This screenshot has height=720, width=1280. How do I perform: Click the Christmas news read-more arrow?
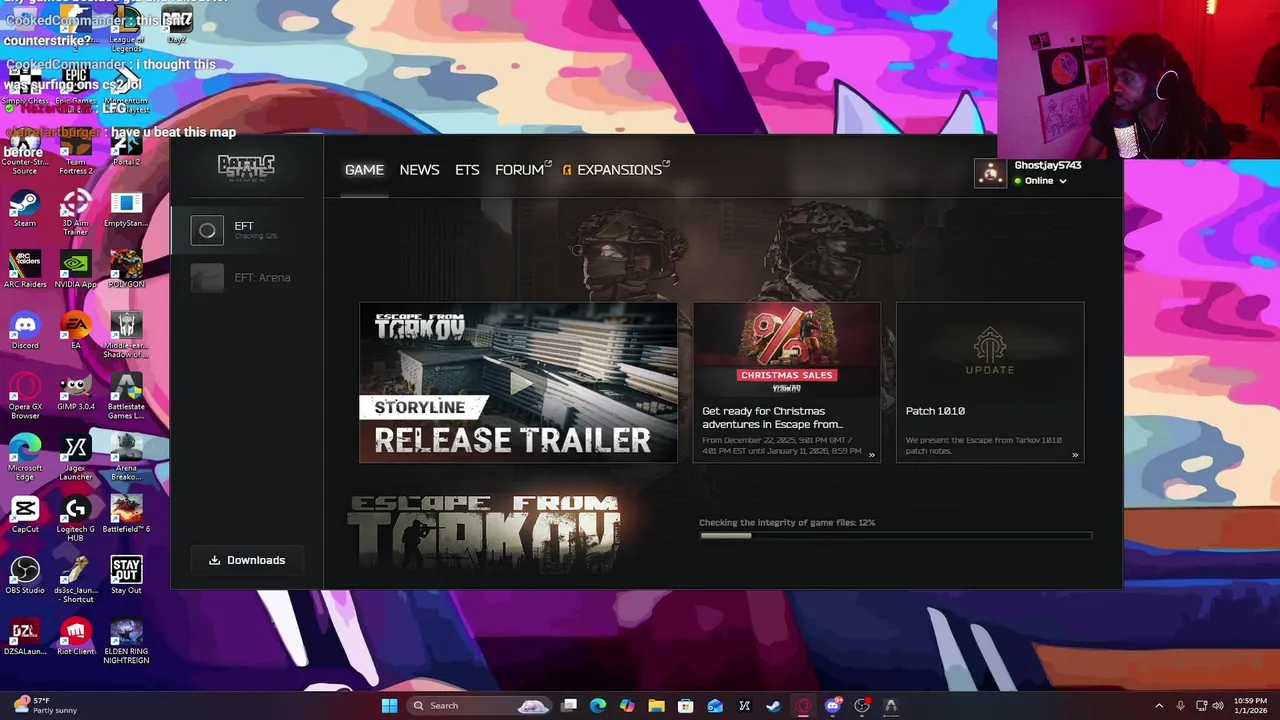click(x=871, y=455)
